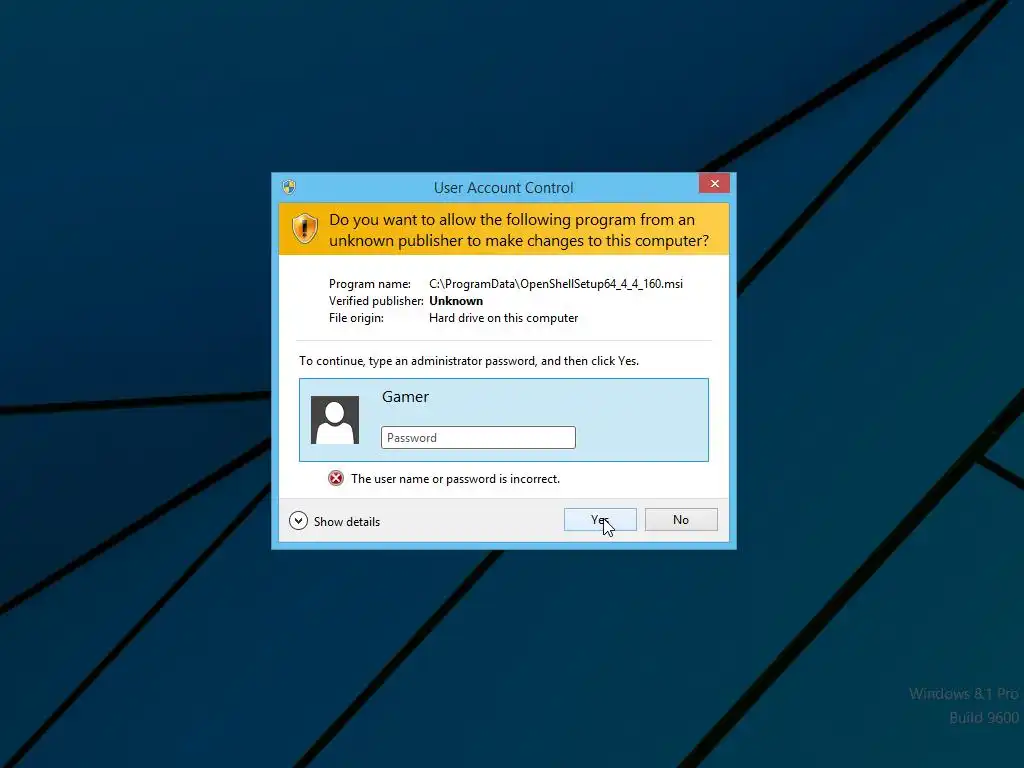Select the Gamer account name

point(405,396)
